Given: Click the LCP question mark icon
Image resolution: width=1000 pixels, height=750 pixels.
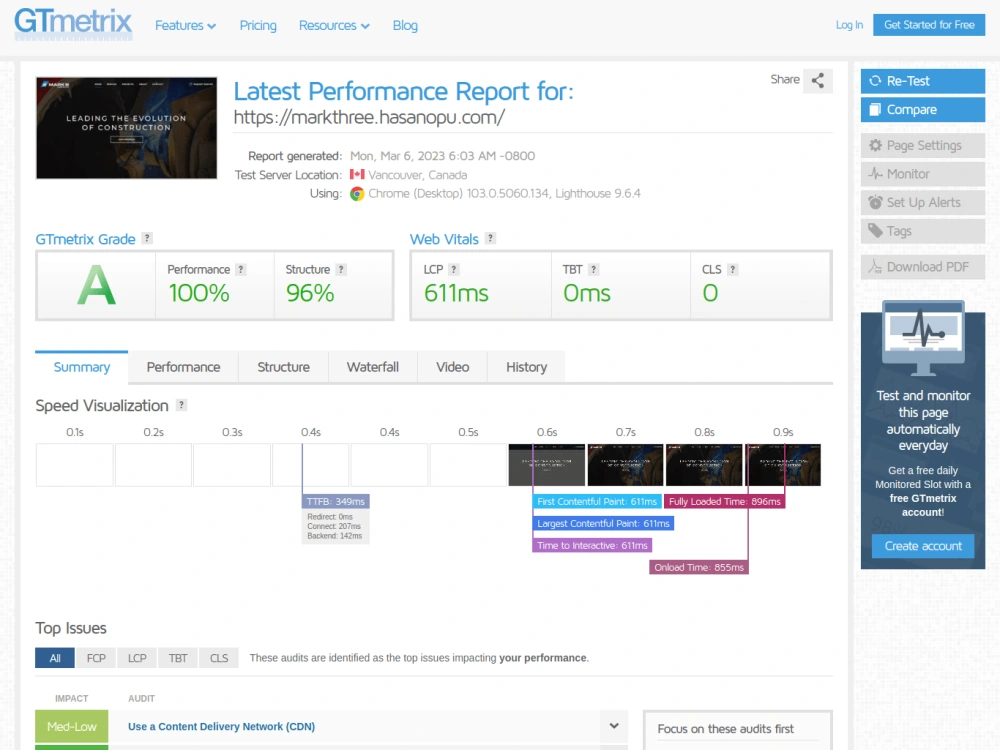Looking at the screenshot, I should (453, 269).
